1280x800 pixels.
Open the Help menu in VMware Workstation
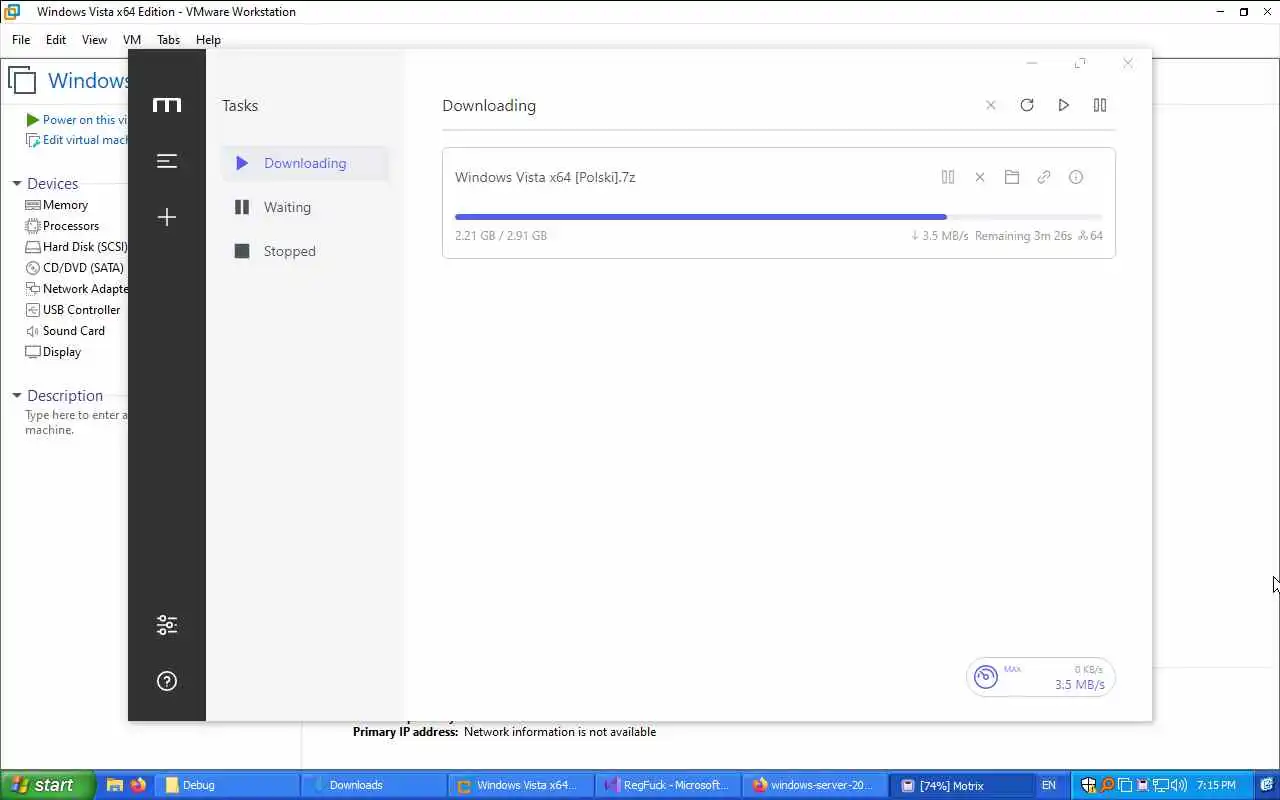[208, 40]
